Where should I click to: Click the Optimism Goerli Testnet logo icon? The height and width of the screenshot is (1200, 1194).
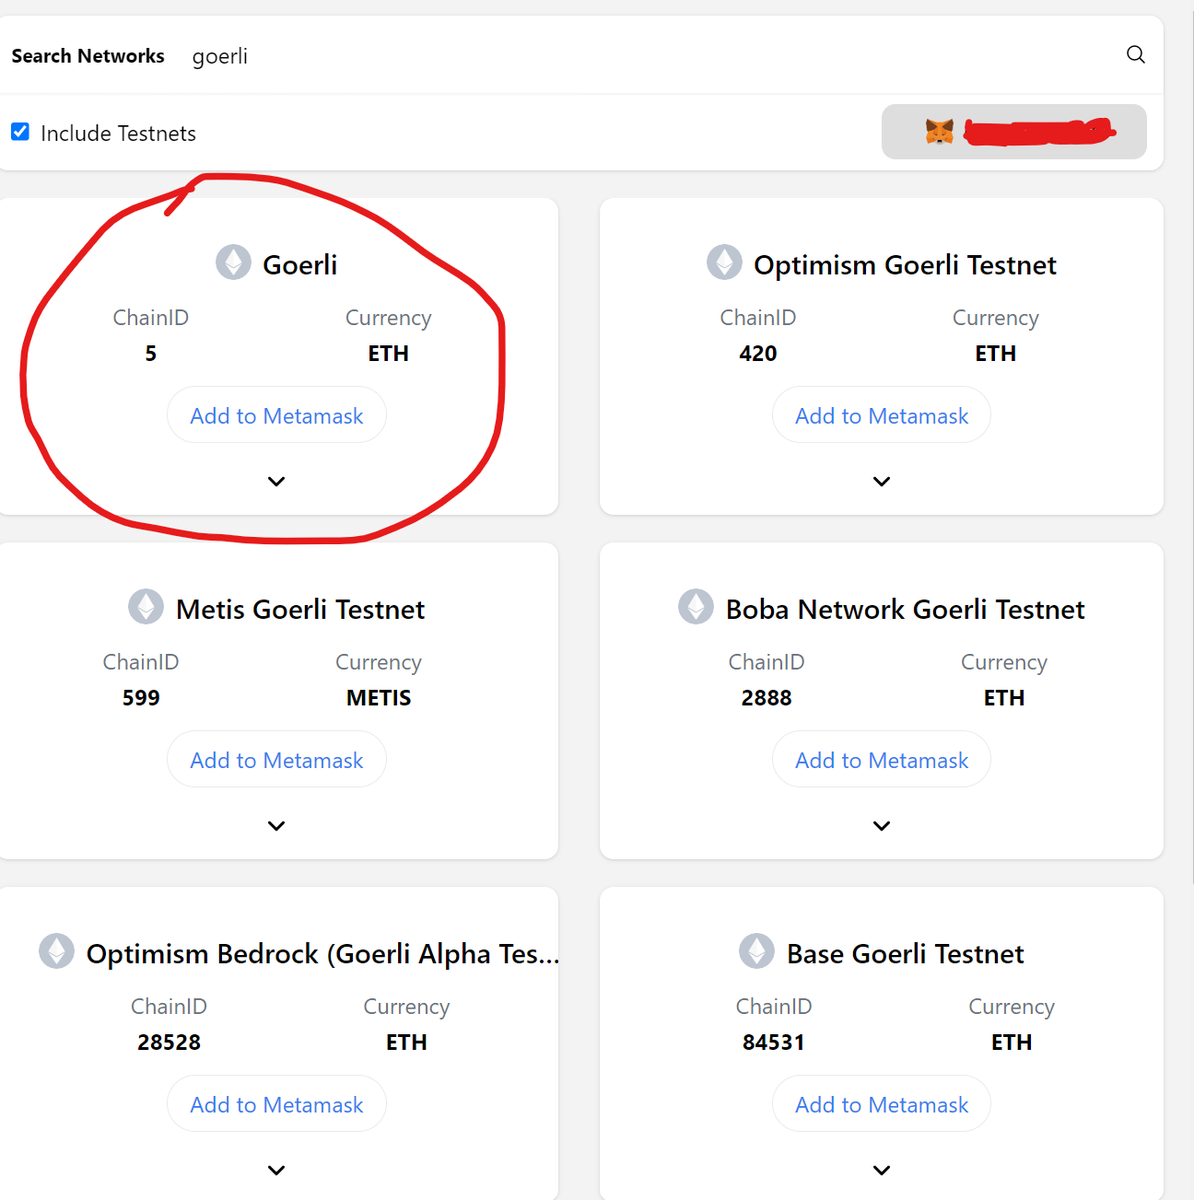click(x=725, y=263)
